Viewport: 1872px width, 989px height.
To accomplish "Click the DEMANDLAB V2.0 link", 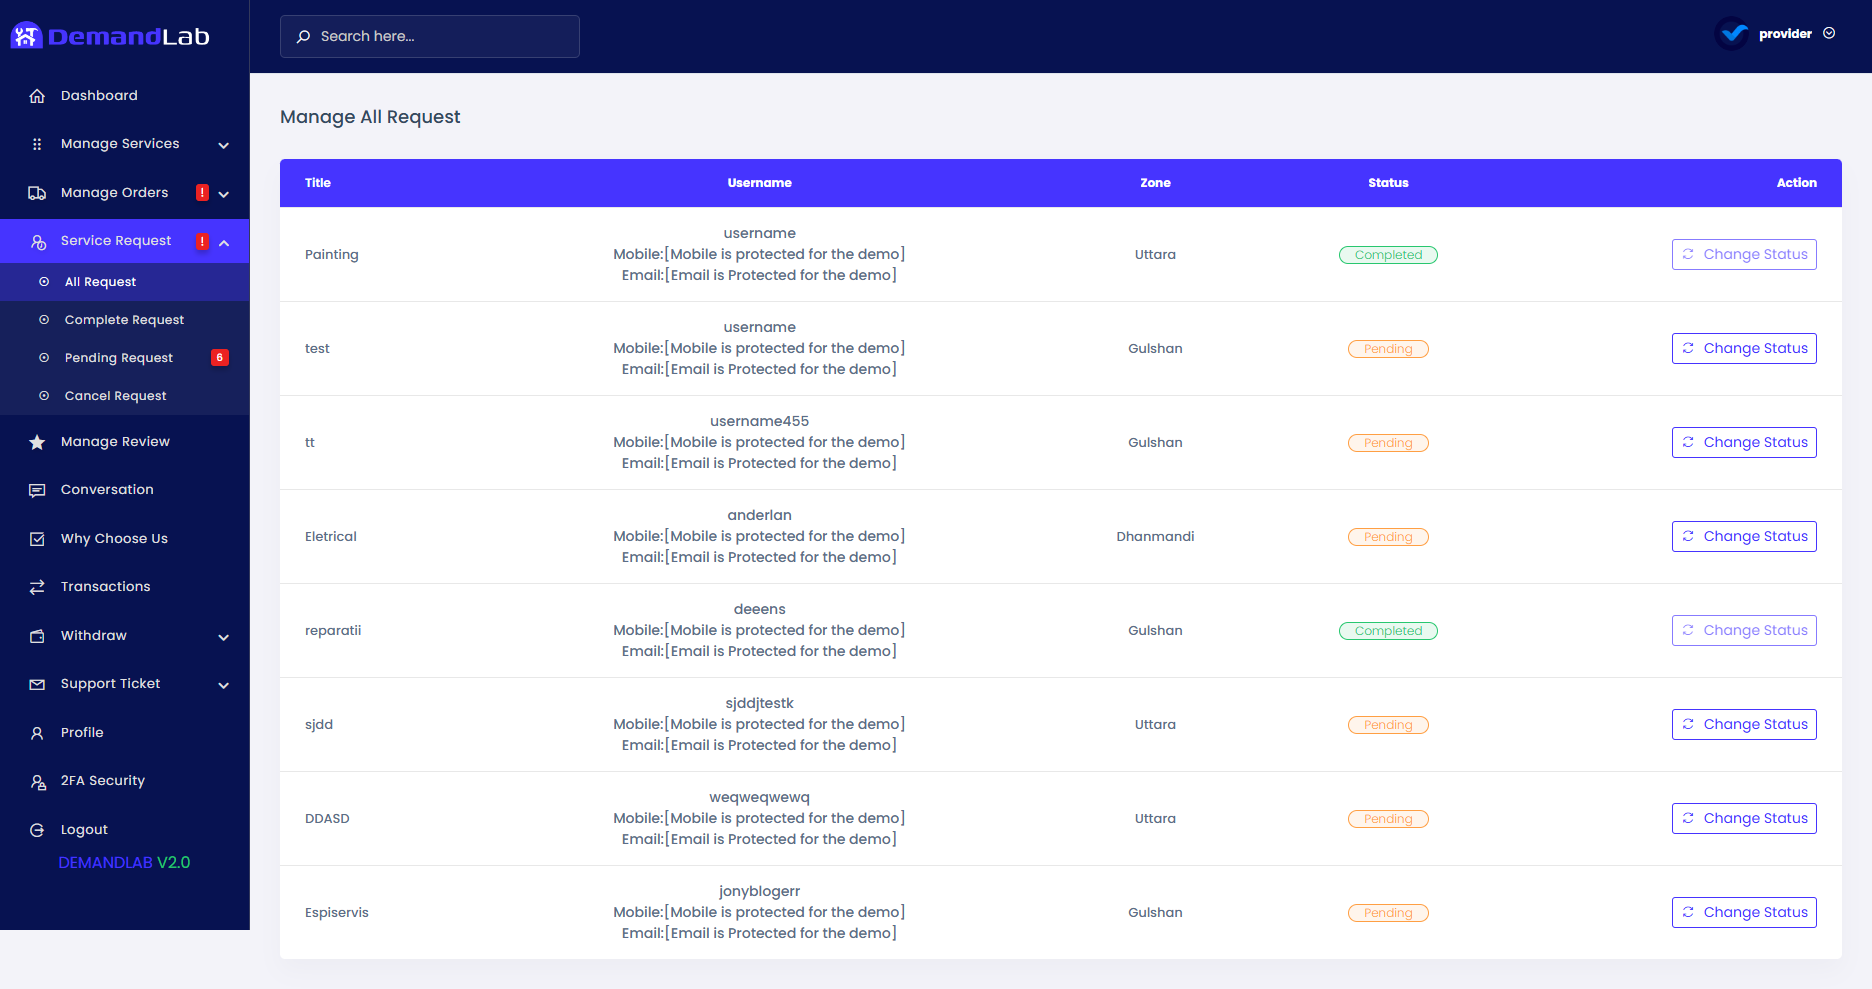I will [x=124, y=861].
